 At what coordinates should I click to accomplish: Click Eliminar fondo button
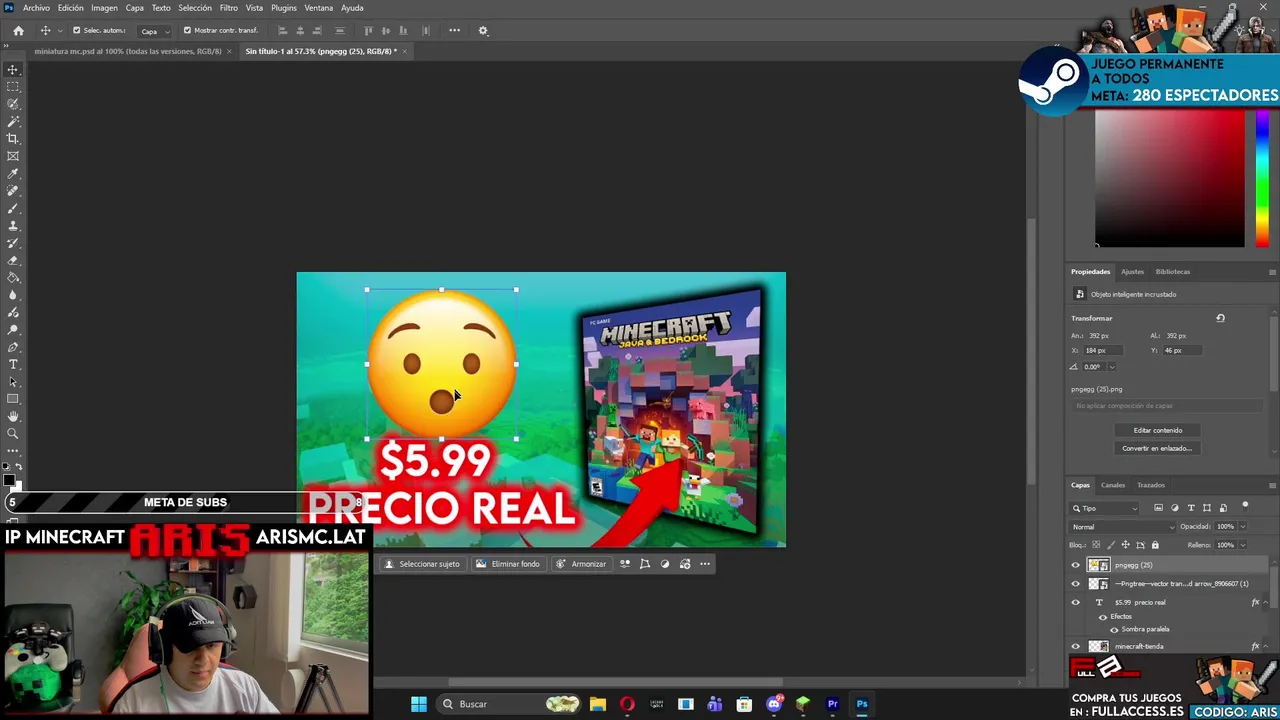[507, 564]
